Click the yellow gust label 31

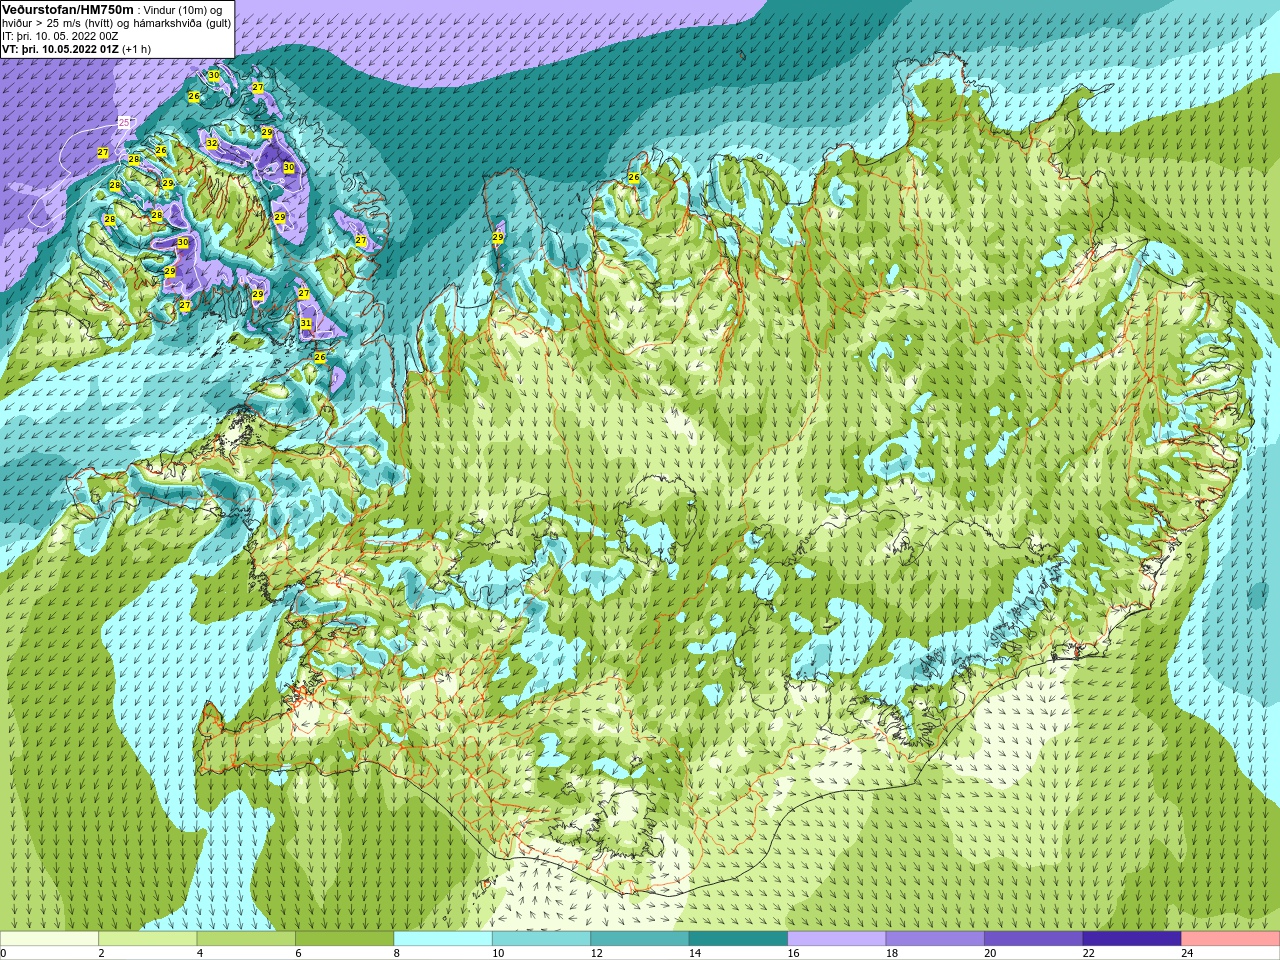[306, 324]
